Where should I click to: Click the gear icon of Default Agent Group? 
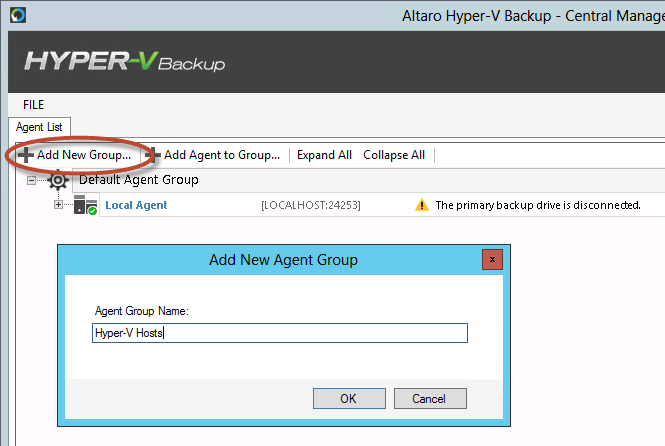58,180
